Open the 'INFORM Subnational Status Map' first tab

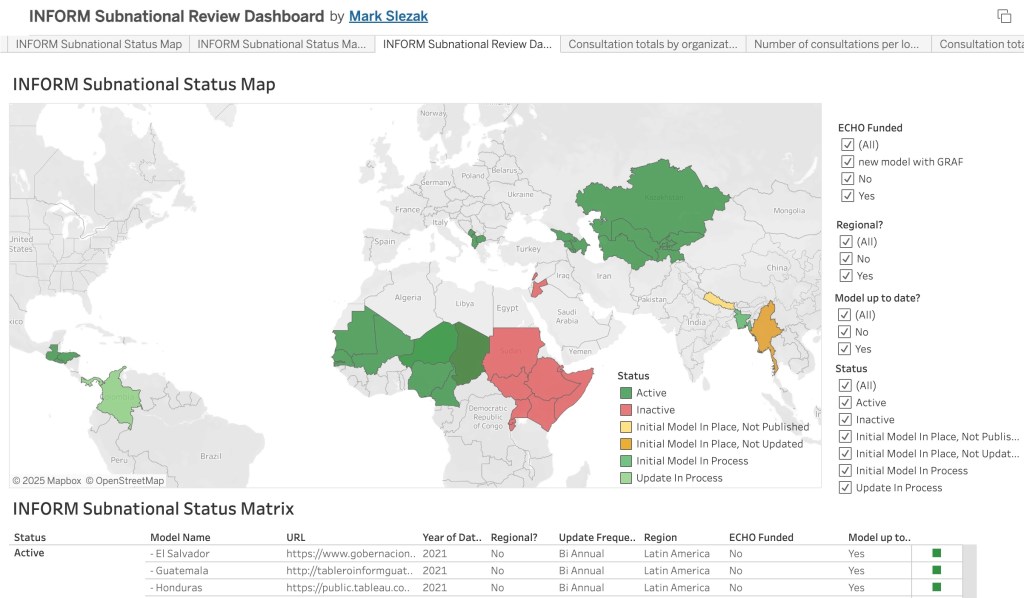(x=98, y=44)
